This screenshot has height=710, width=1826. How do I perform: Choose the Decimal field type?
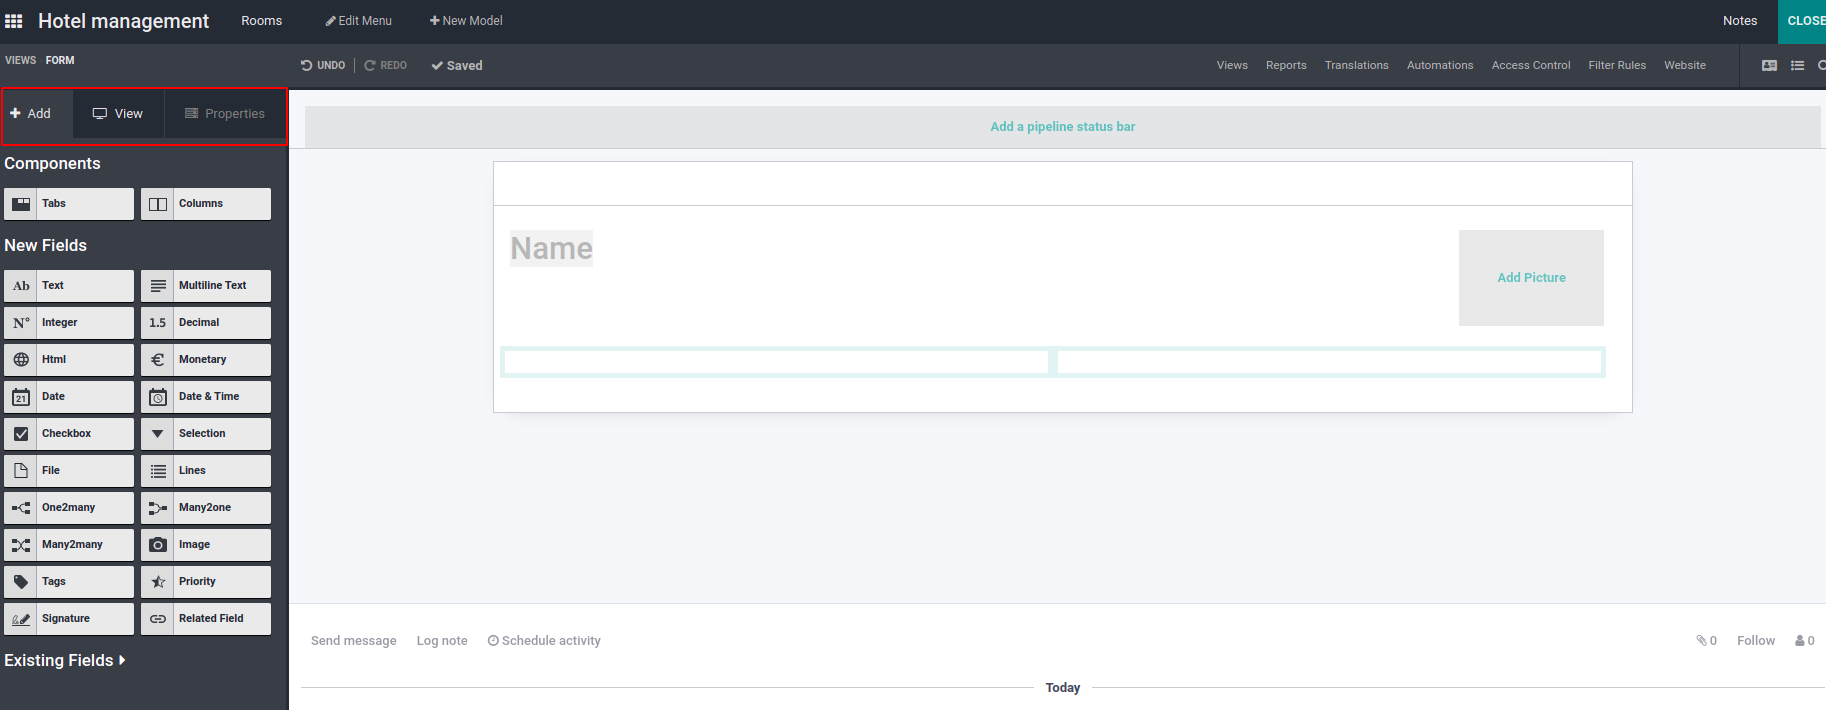[206, 323]
